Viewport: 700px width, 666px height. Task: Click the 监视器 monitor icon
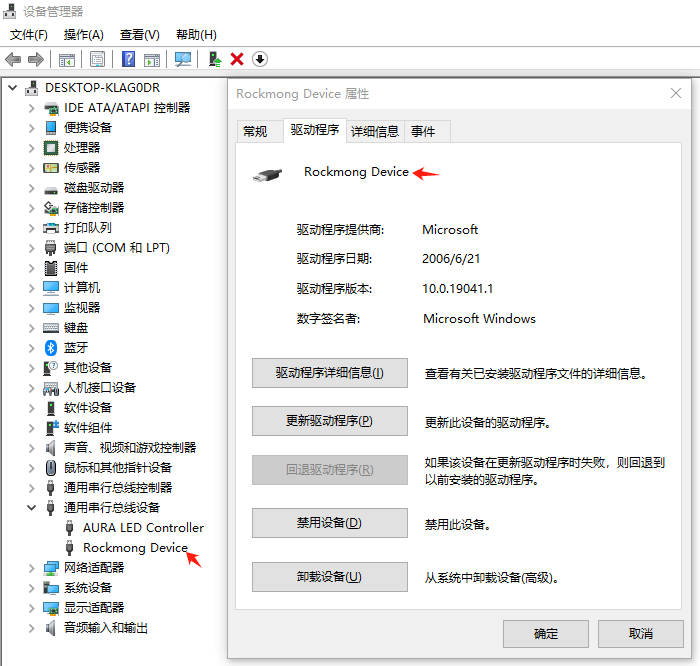[51, 308]
